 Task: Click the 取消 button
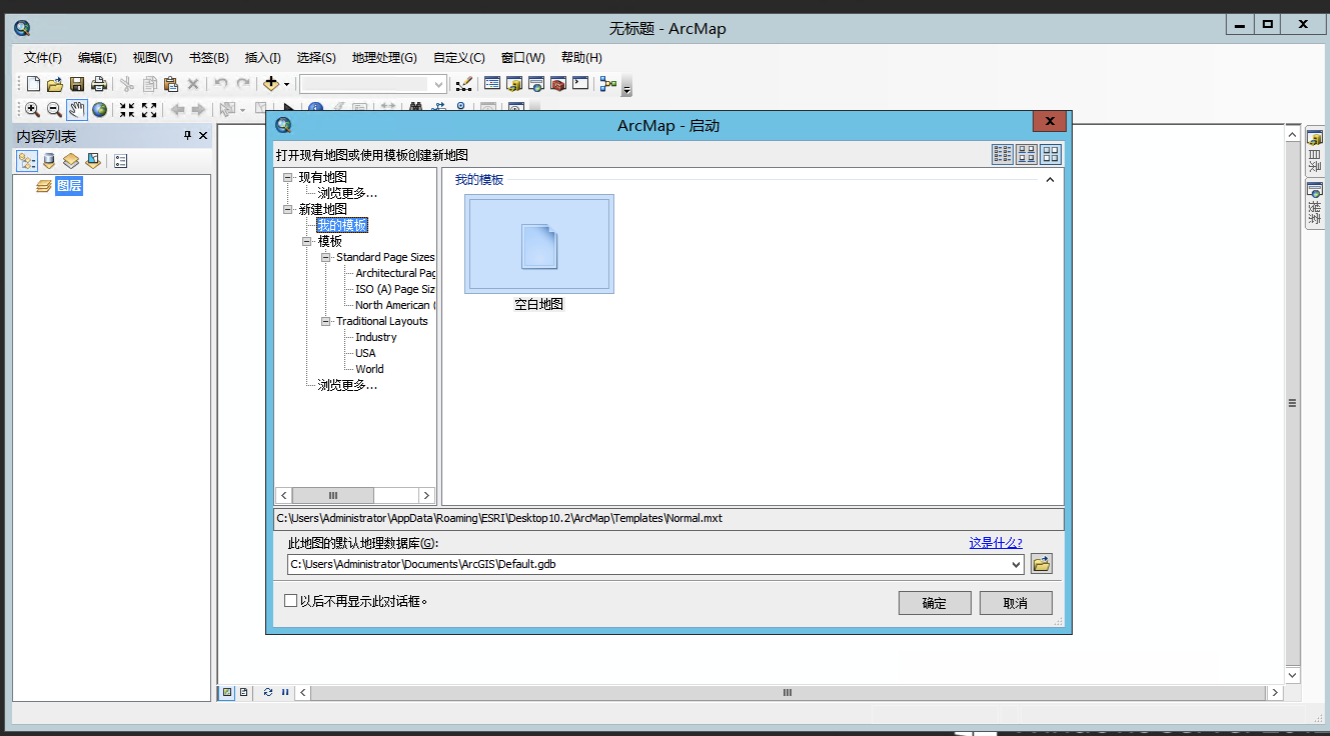(x=1015, y=603)
